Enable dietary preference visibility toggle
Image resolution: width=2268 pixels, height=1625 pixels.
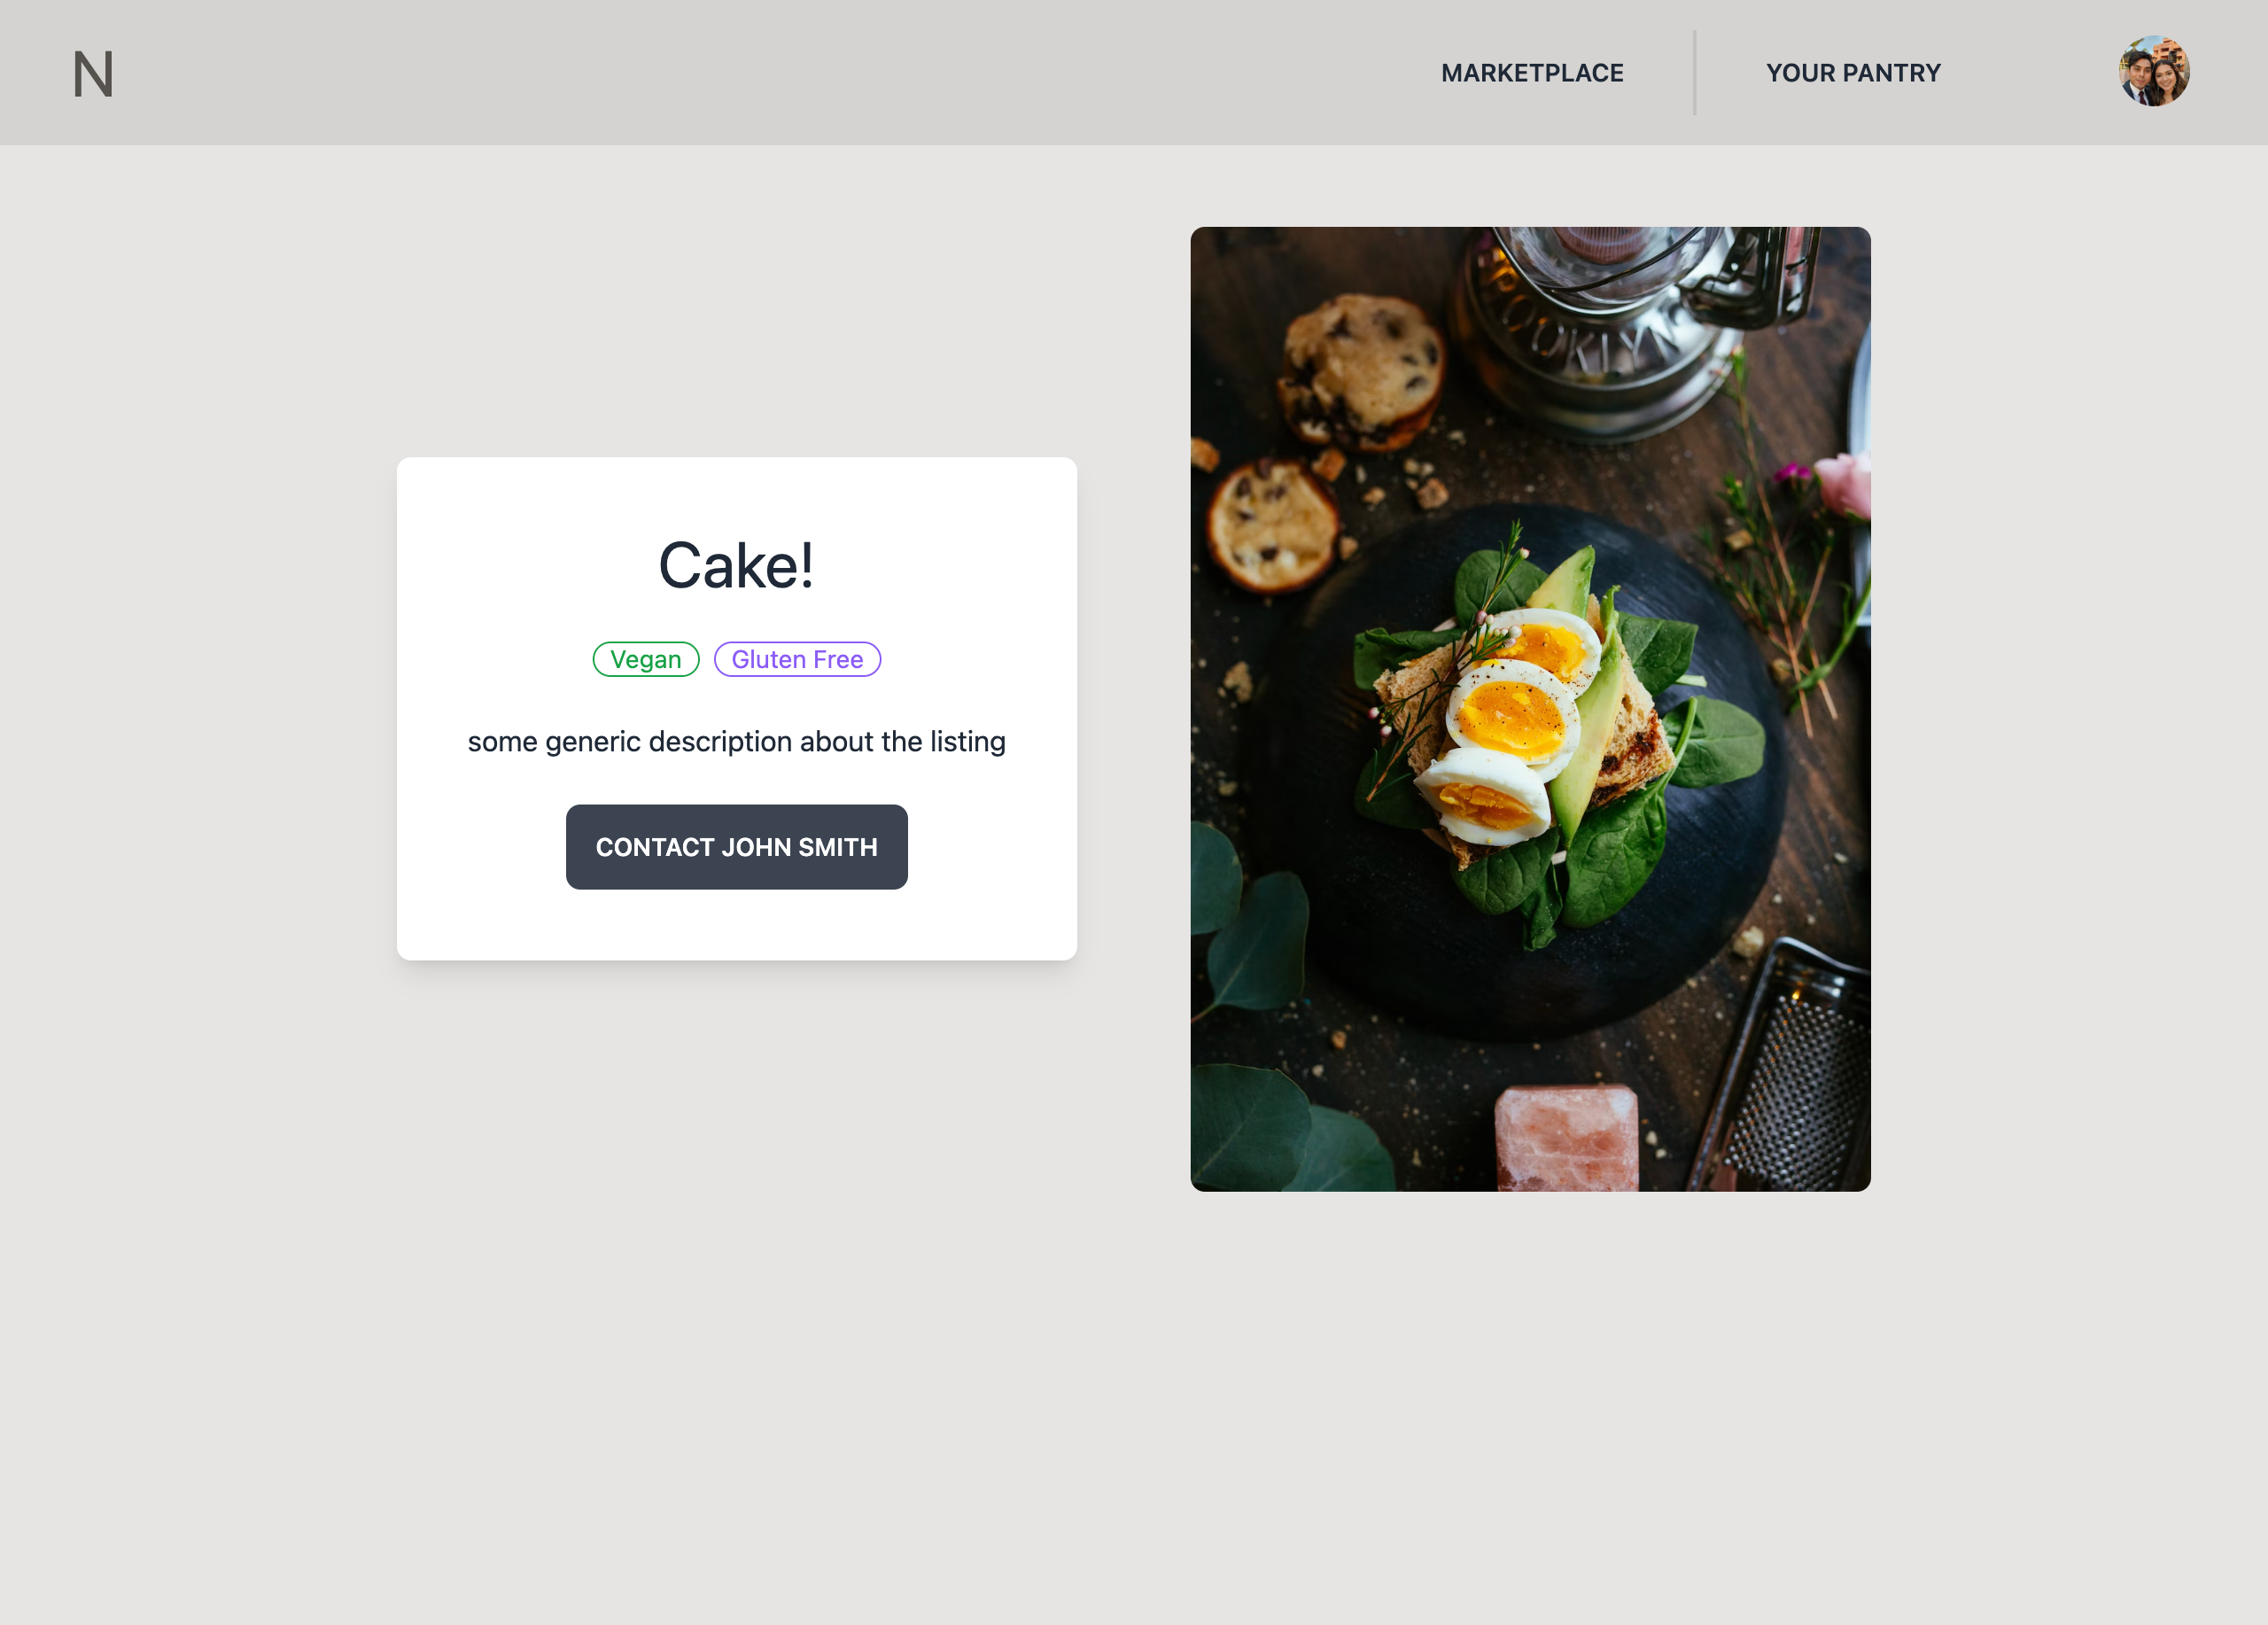tap(645, 657)
